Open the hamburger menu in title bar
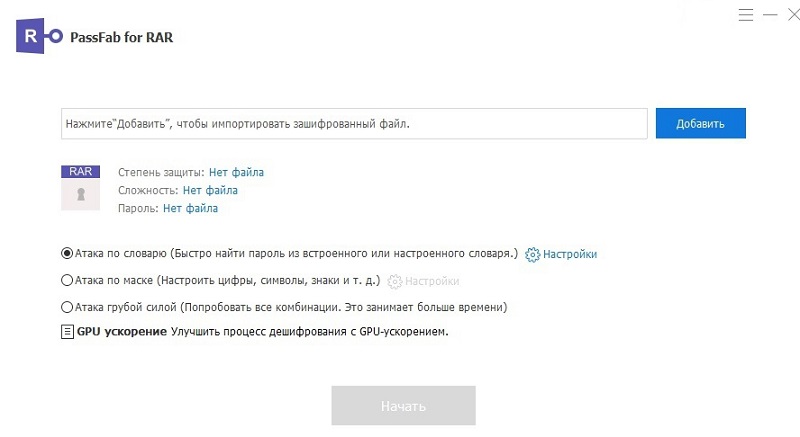Viewport: 800px width, 437px height. tap(746, 16)
